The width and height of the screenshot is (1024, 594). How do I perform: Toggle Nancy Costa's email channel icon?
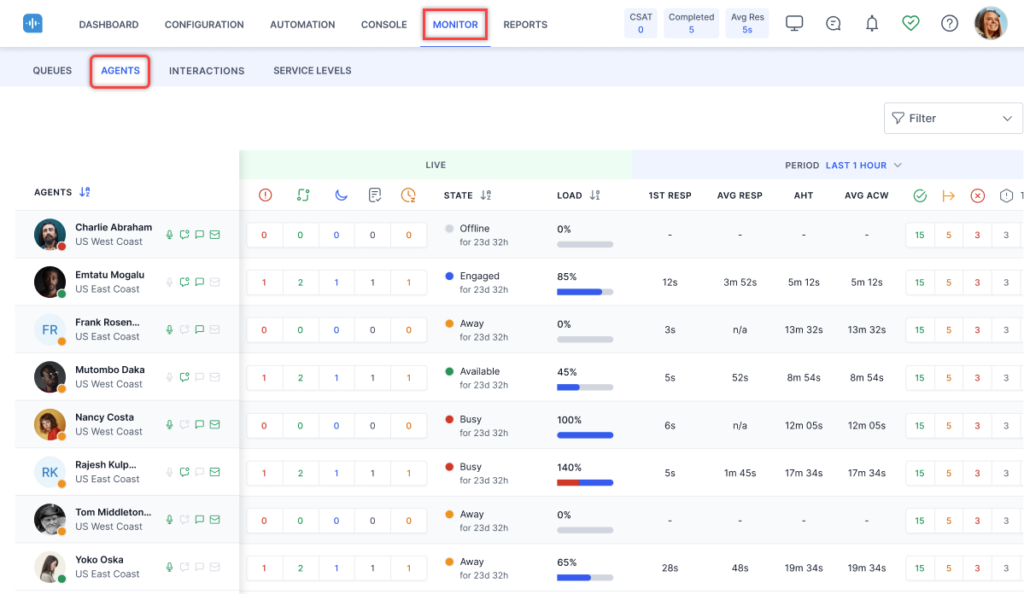coord(214,424)
